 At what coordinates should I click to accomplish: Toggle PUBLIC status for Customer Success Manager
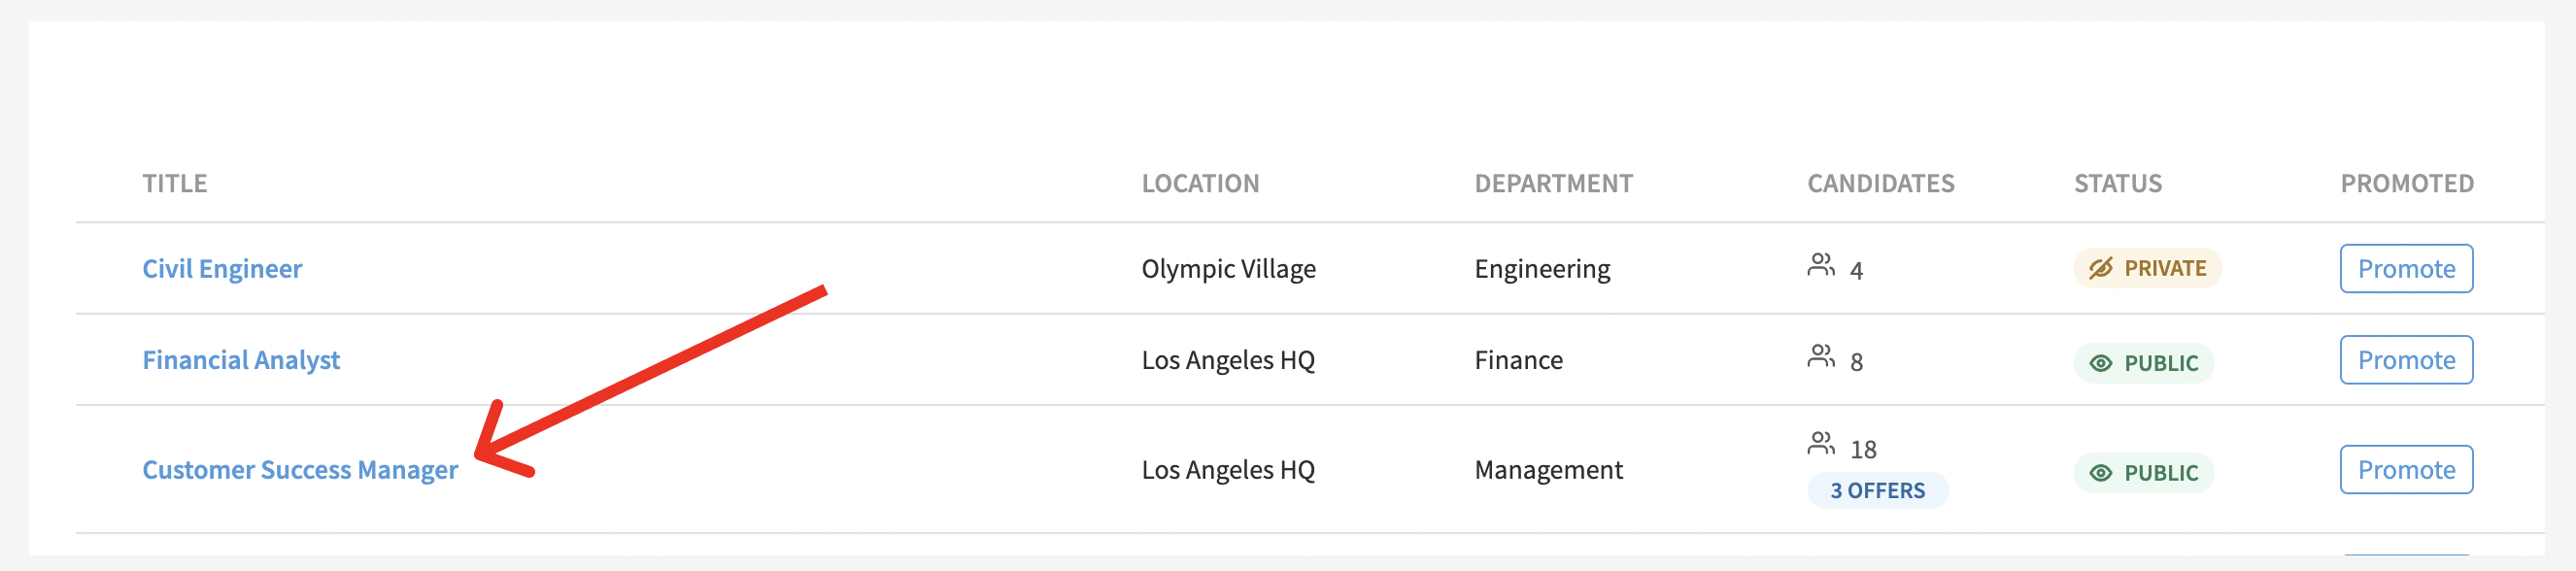coord(2144,473)
